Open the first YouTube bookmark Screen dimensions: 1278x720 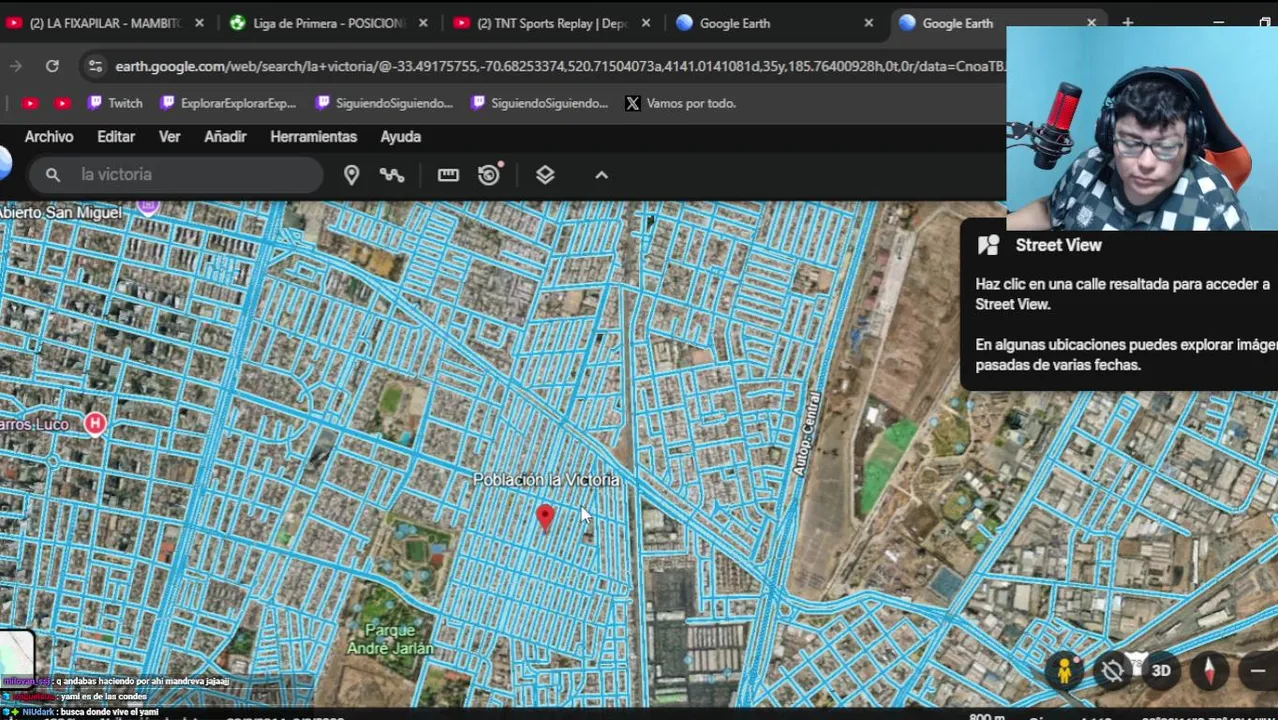click(x=30, y=103)
